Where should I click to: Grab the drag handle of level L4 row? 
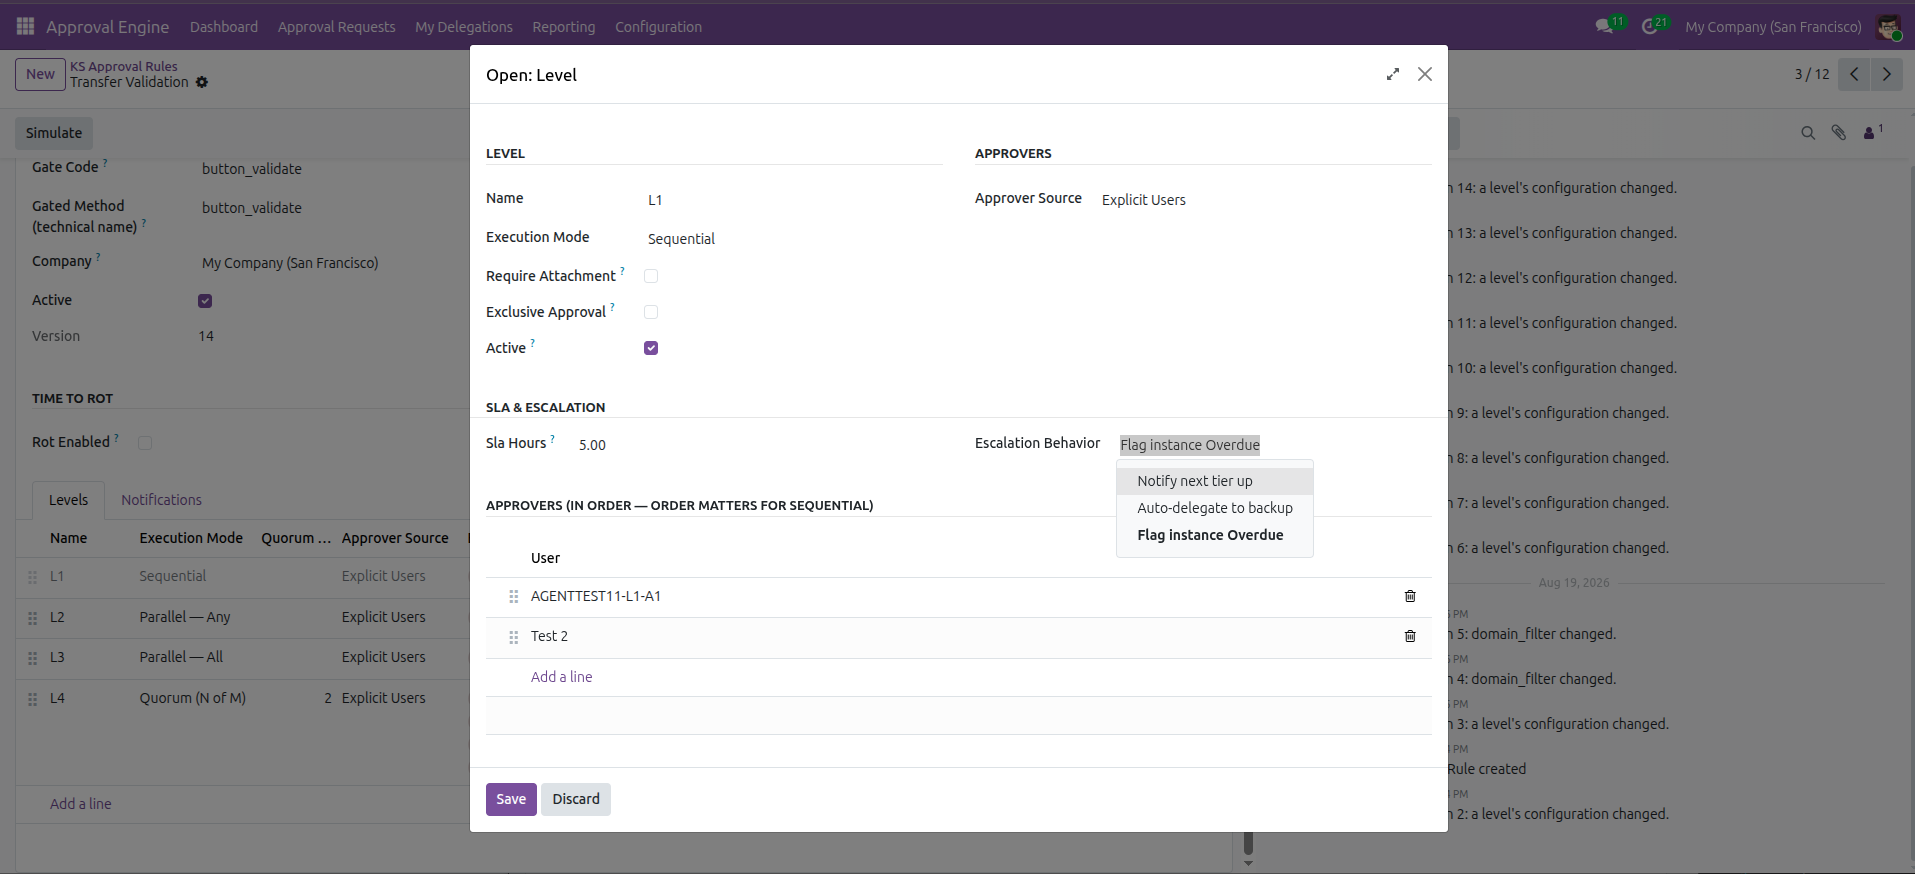(x=32, y=699)
